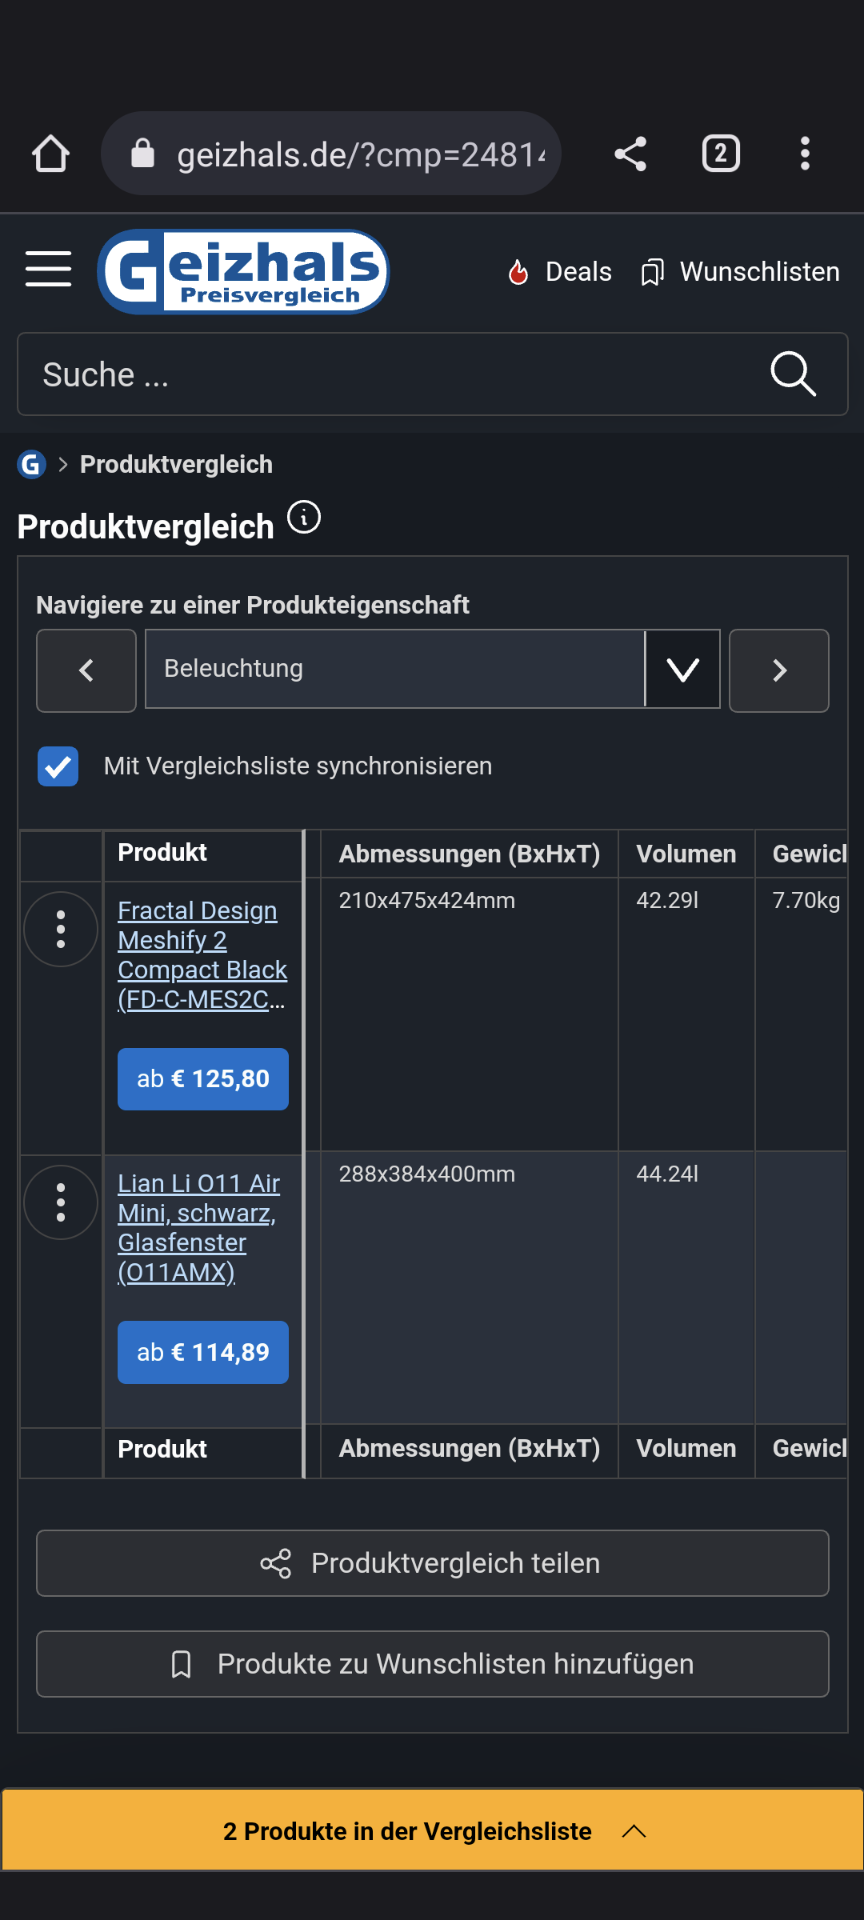
Task: Click bottom Abmessungen (BxHxT) footer header
Action: [469, 1449]
